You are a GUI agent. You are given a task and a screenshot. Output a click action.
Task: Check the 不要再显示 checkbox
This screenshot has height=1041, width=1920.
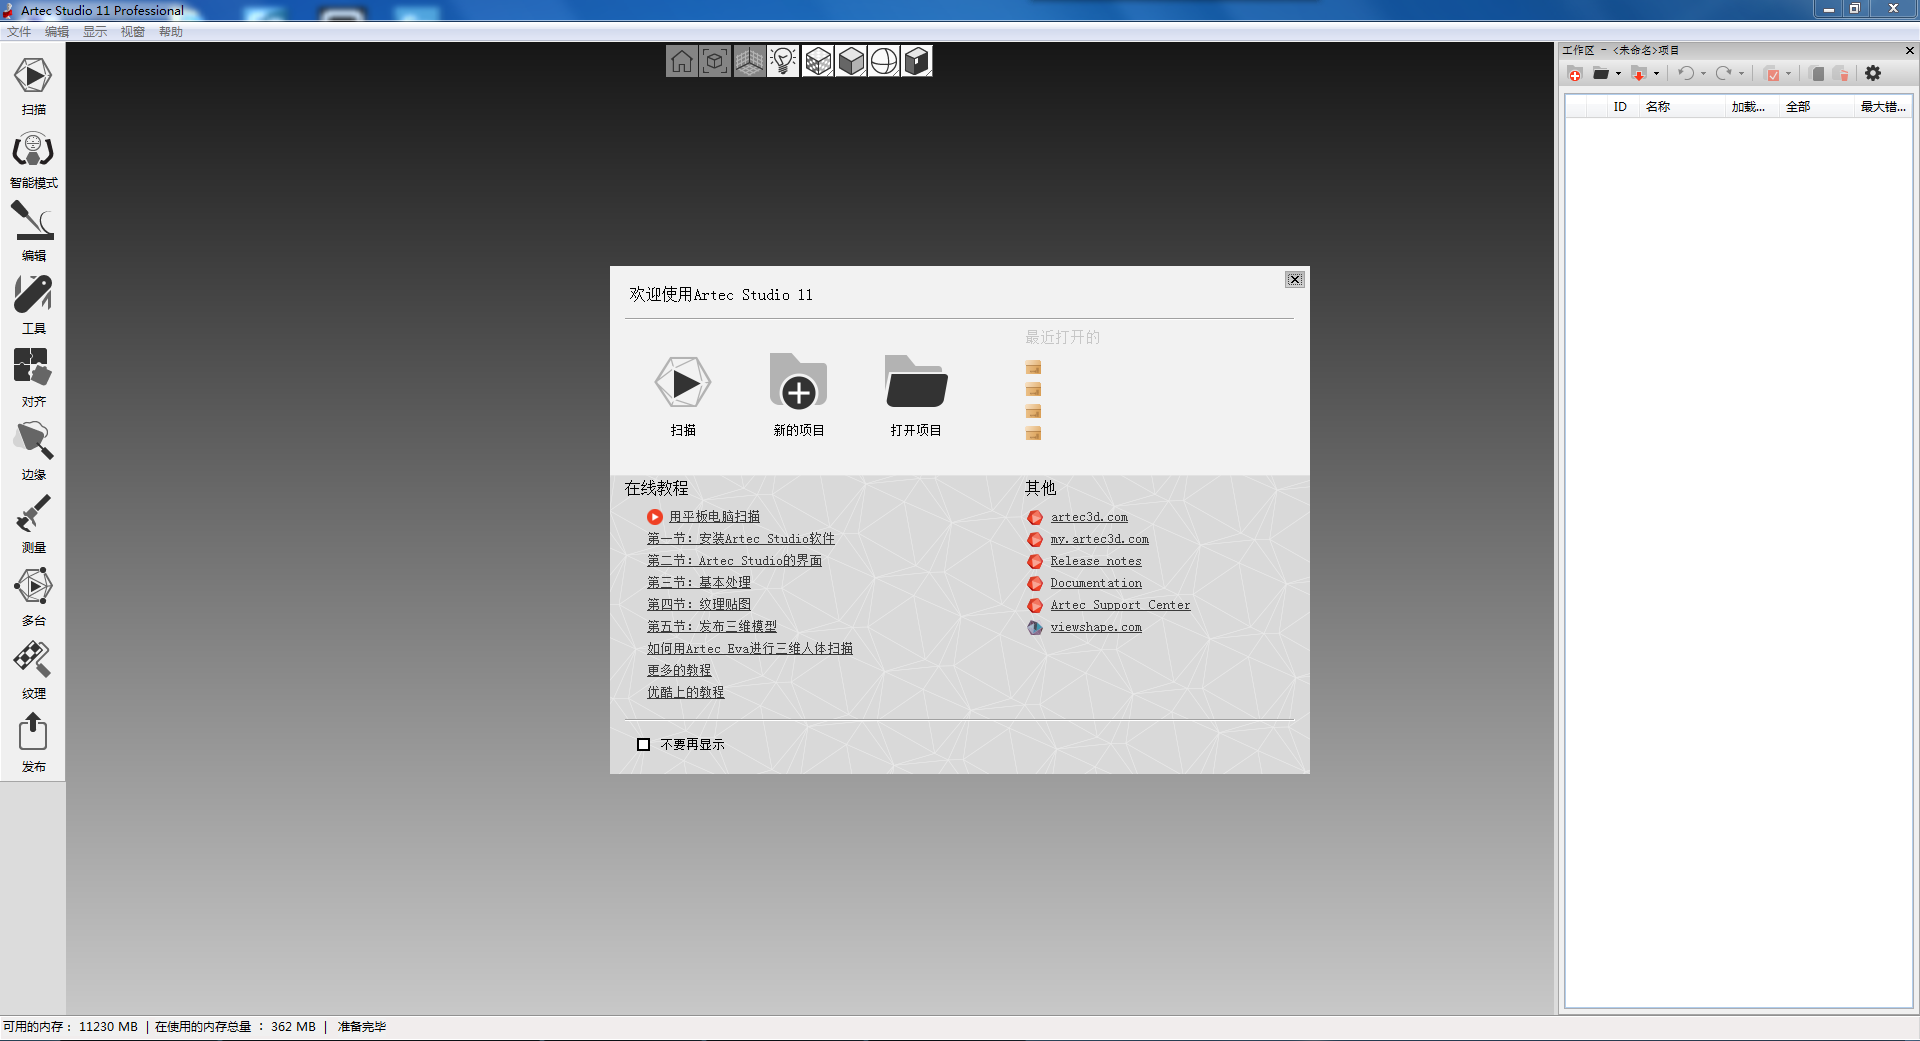coord(644,745)
